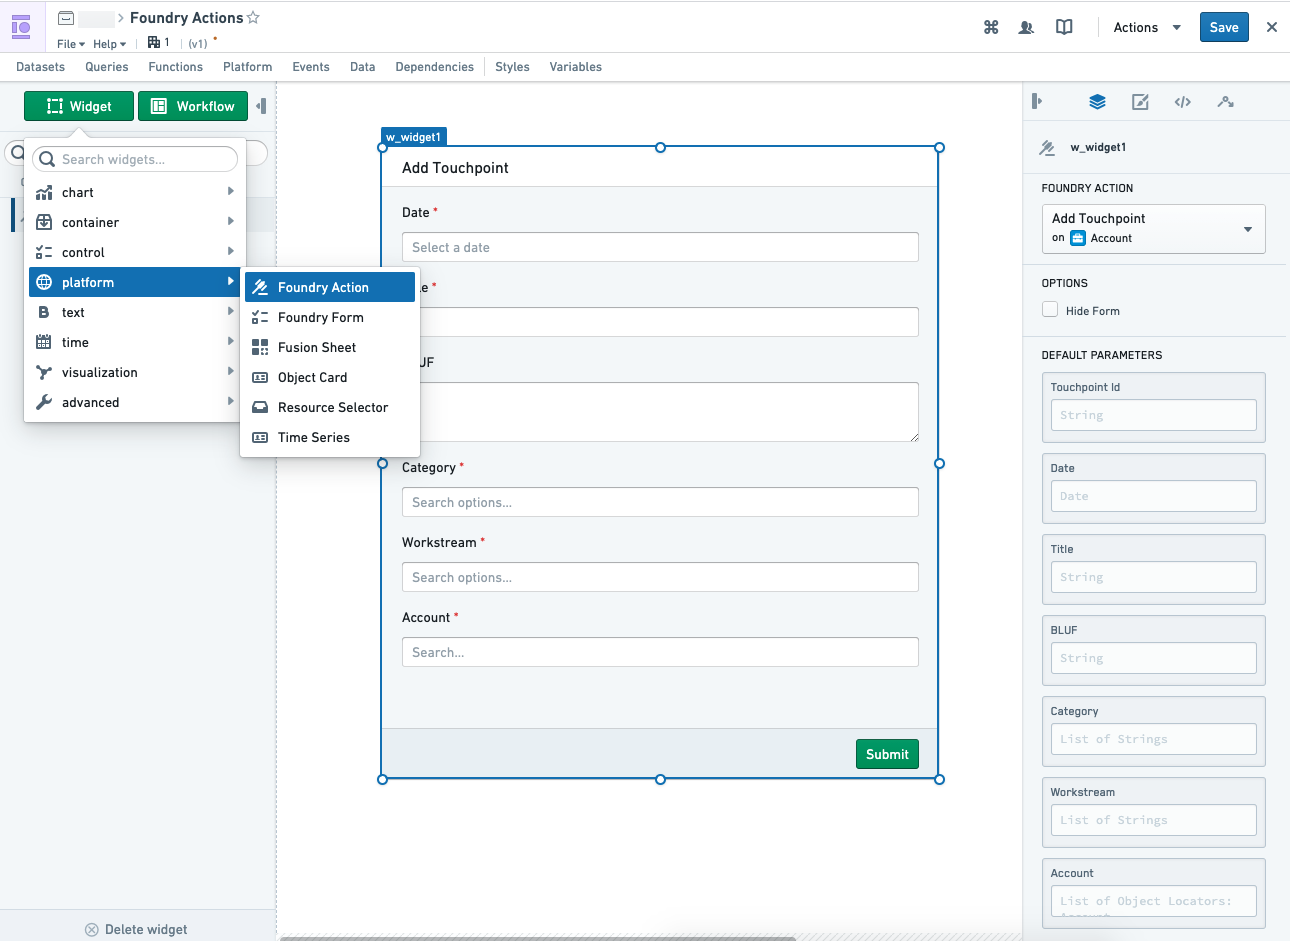Open the collaborators people icon
This screenshot has width=1290, height=941.
[1026, 27]
